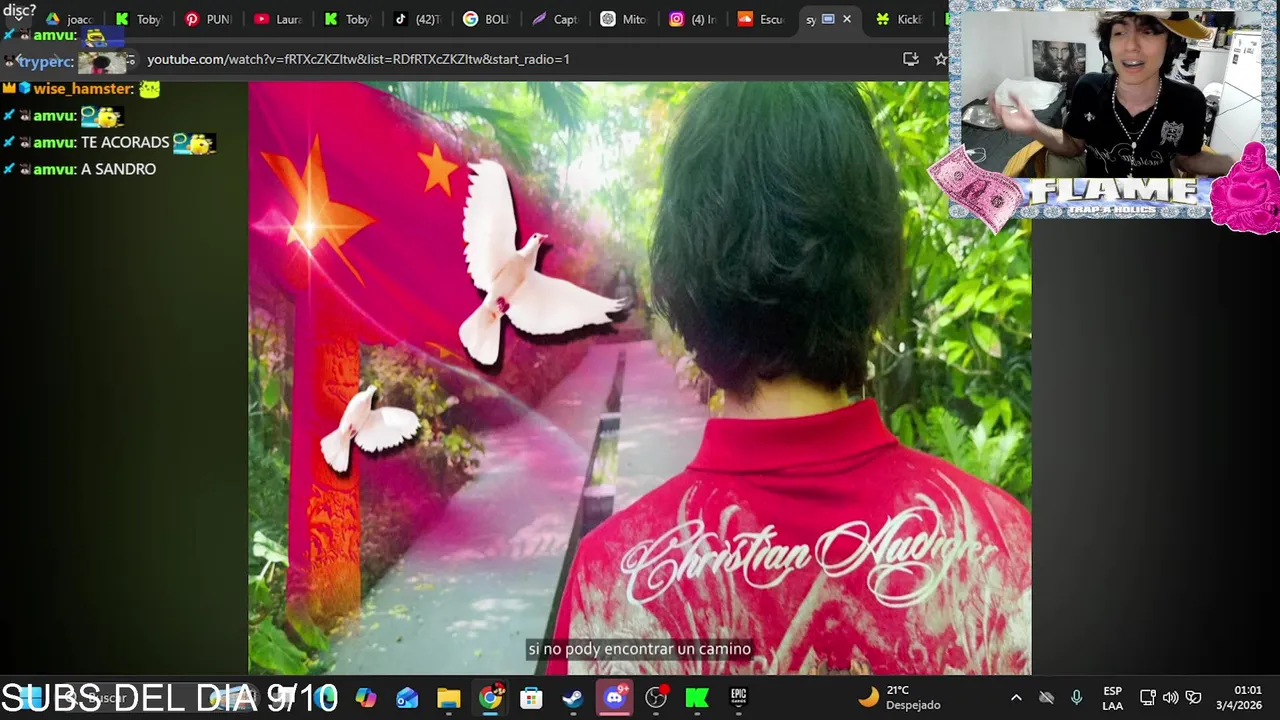The height and width of the screenshot is (720, 1280).
Task: Switch to the 'Escu' SoundCloud tab
Action: 761,19
